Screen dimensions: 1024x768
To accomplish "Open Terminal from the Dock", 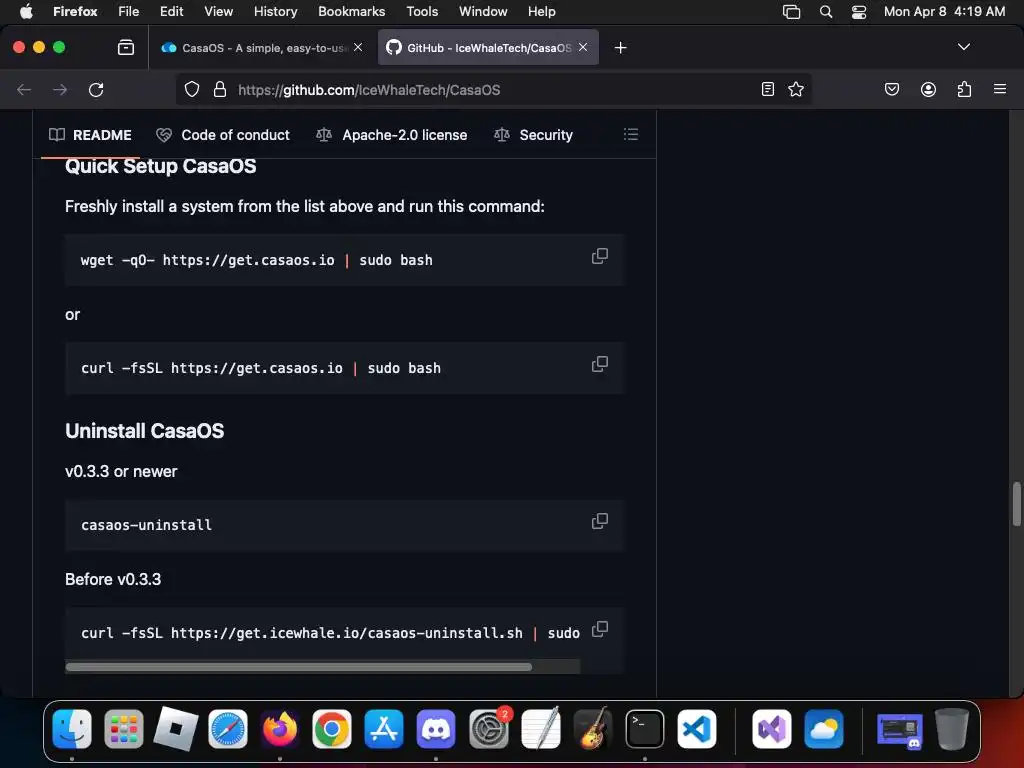I will tap(645, 729).
